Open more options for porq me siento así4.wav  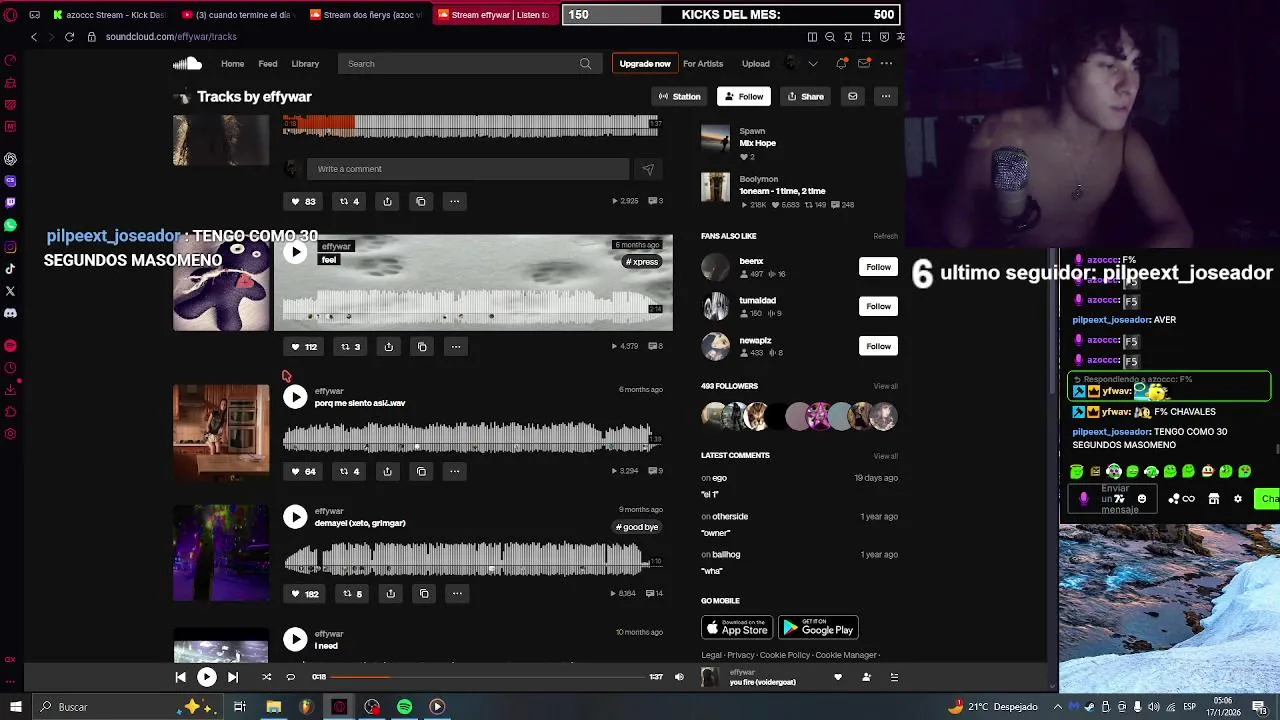[455, 471]
